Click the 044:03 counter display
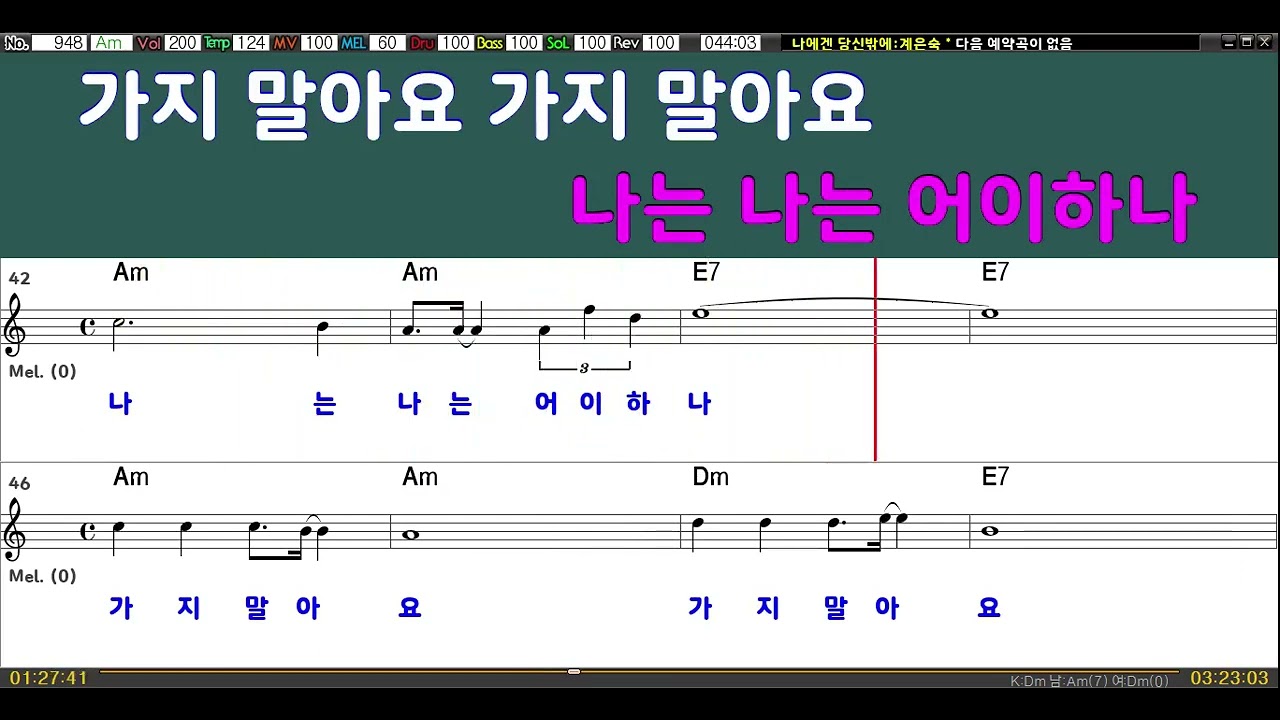This screenshot has width=1280, height=720. 730,43
